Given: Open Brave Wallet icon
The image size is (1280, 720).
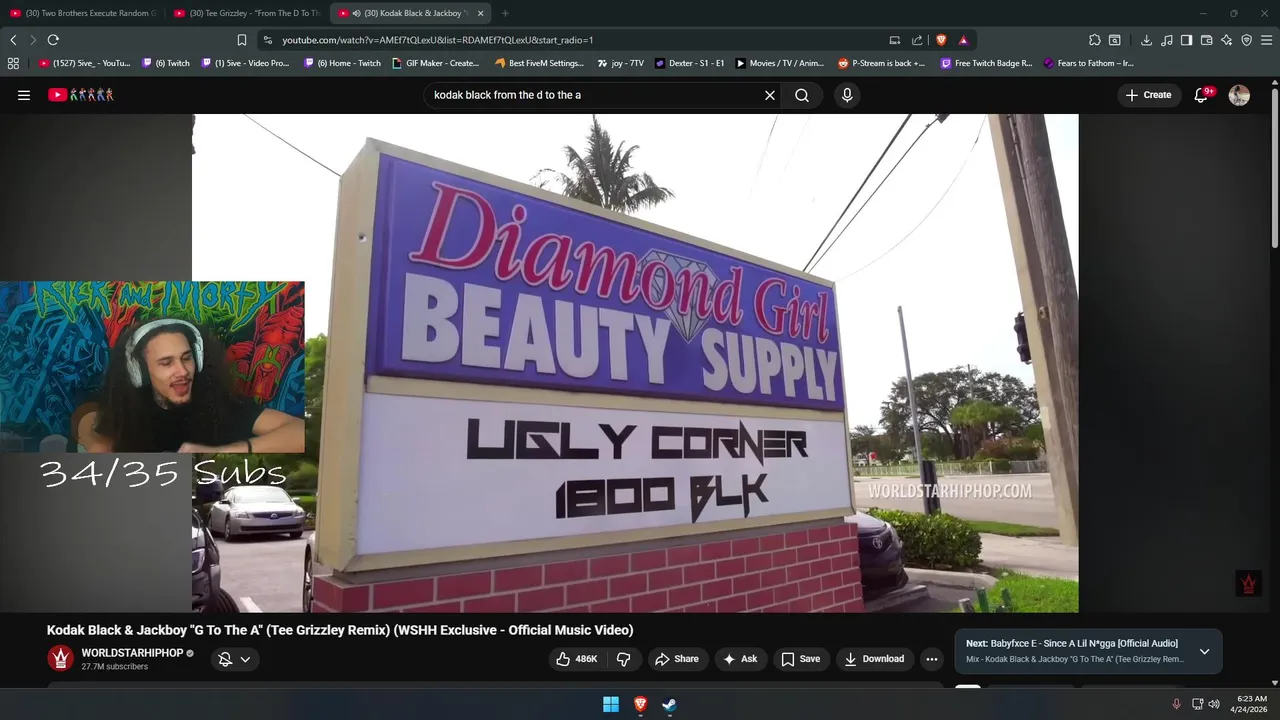Looking at the screenshot, I should click(1206, 40).
